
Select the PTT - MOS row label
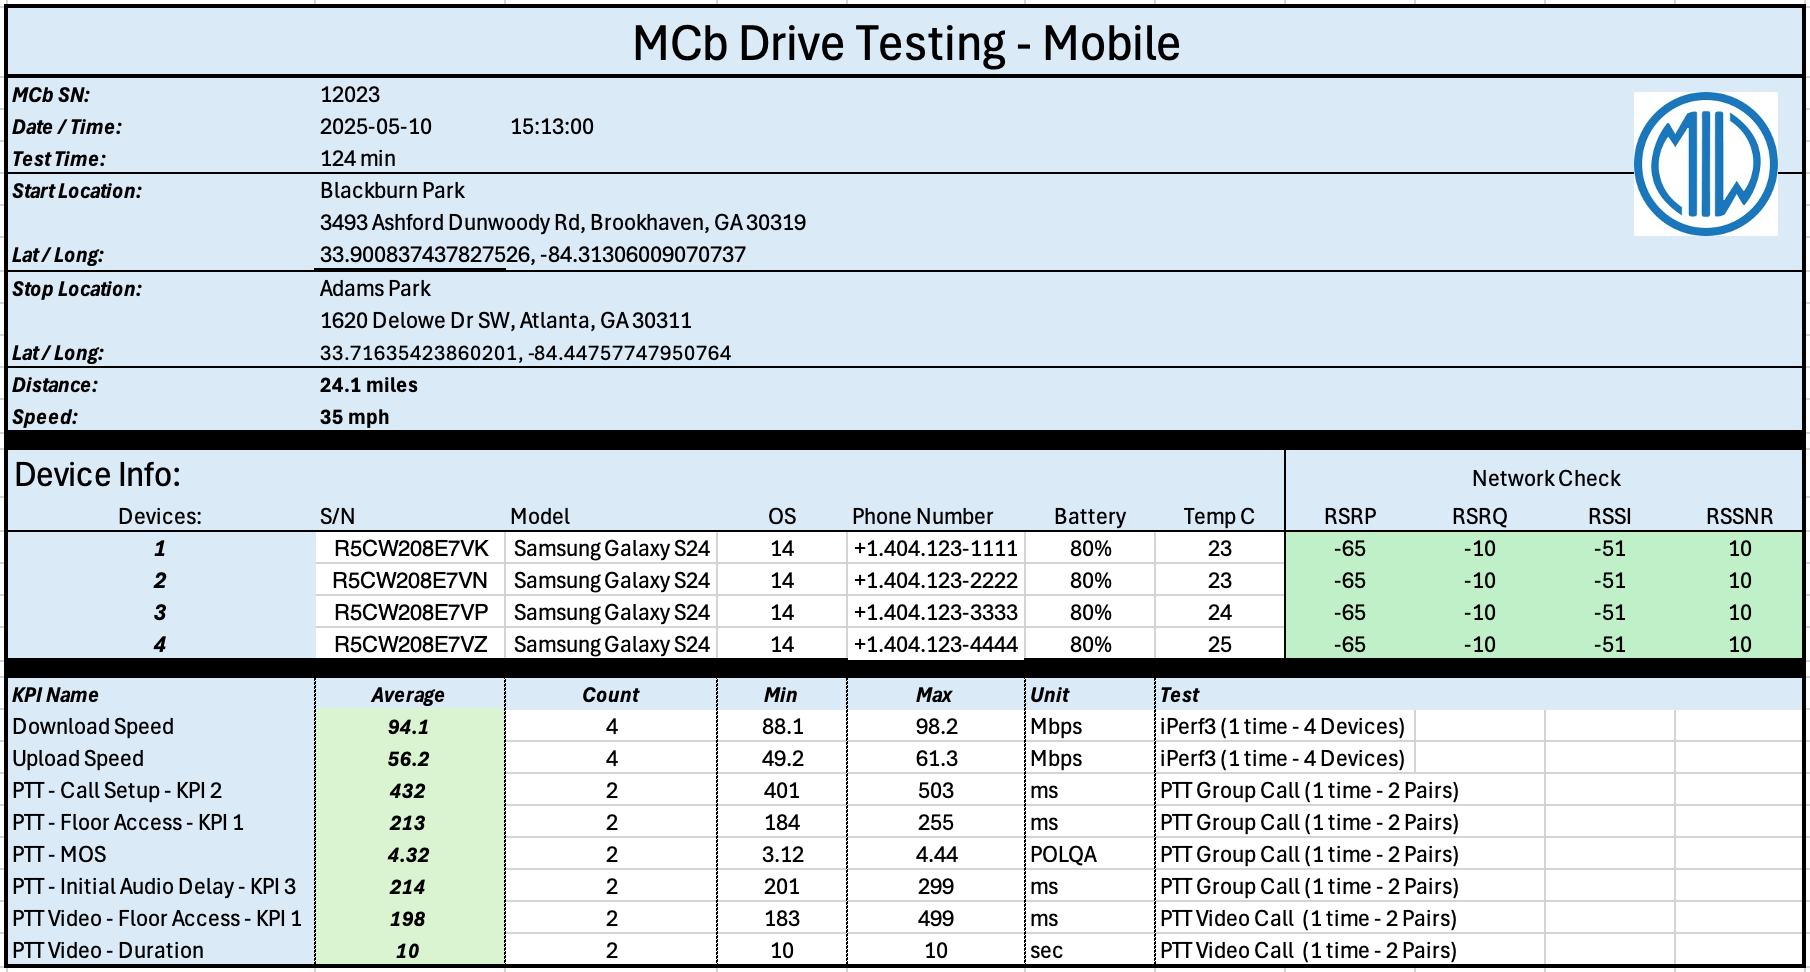pyautogui.click(x=59, y=855)
